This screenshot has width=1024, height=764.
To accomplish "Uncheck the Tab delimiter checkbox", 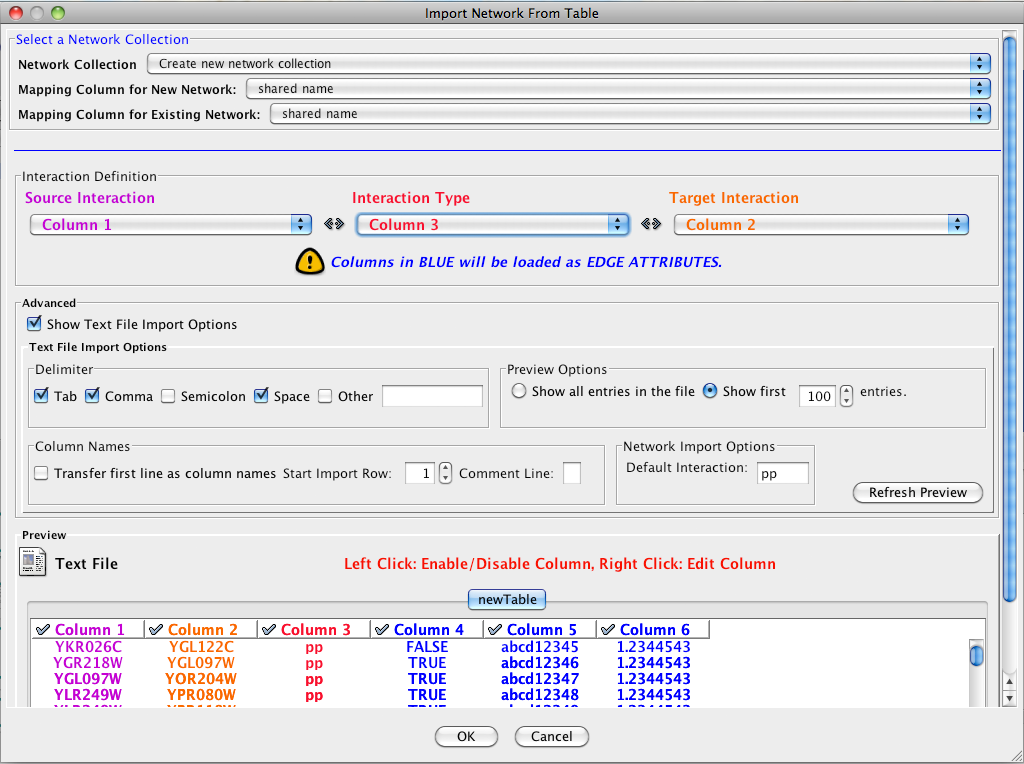I will coord(41,396).
